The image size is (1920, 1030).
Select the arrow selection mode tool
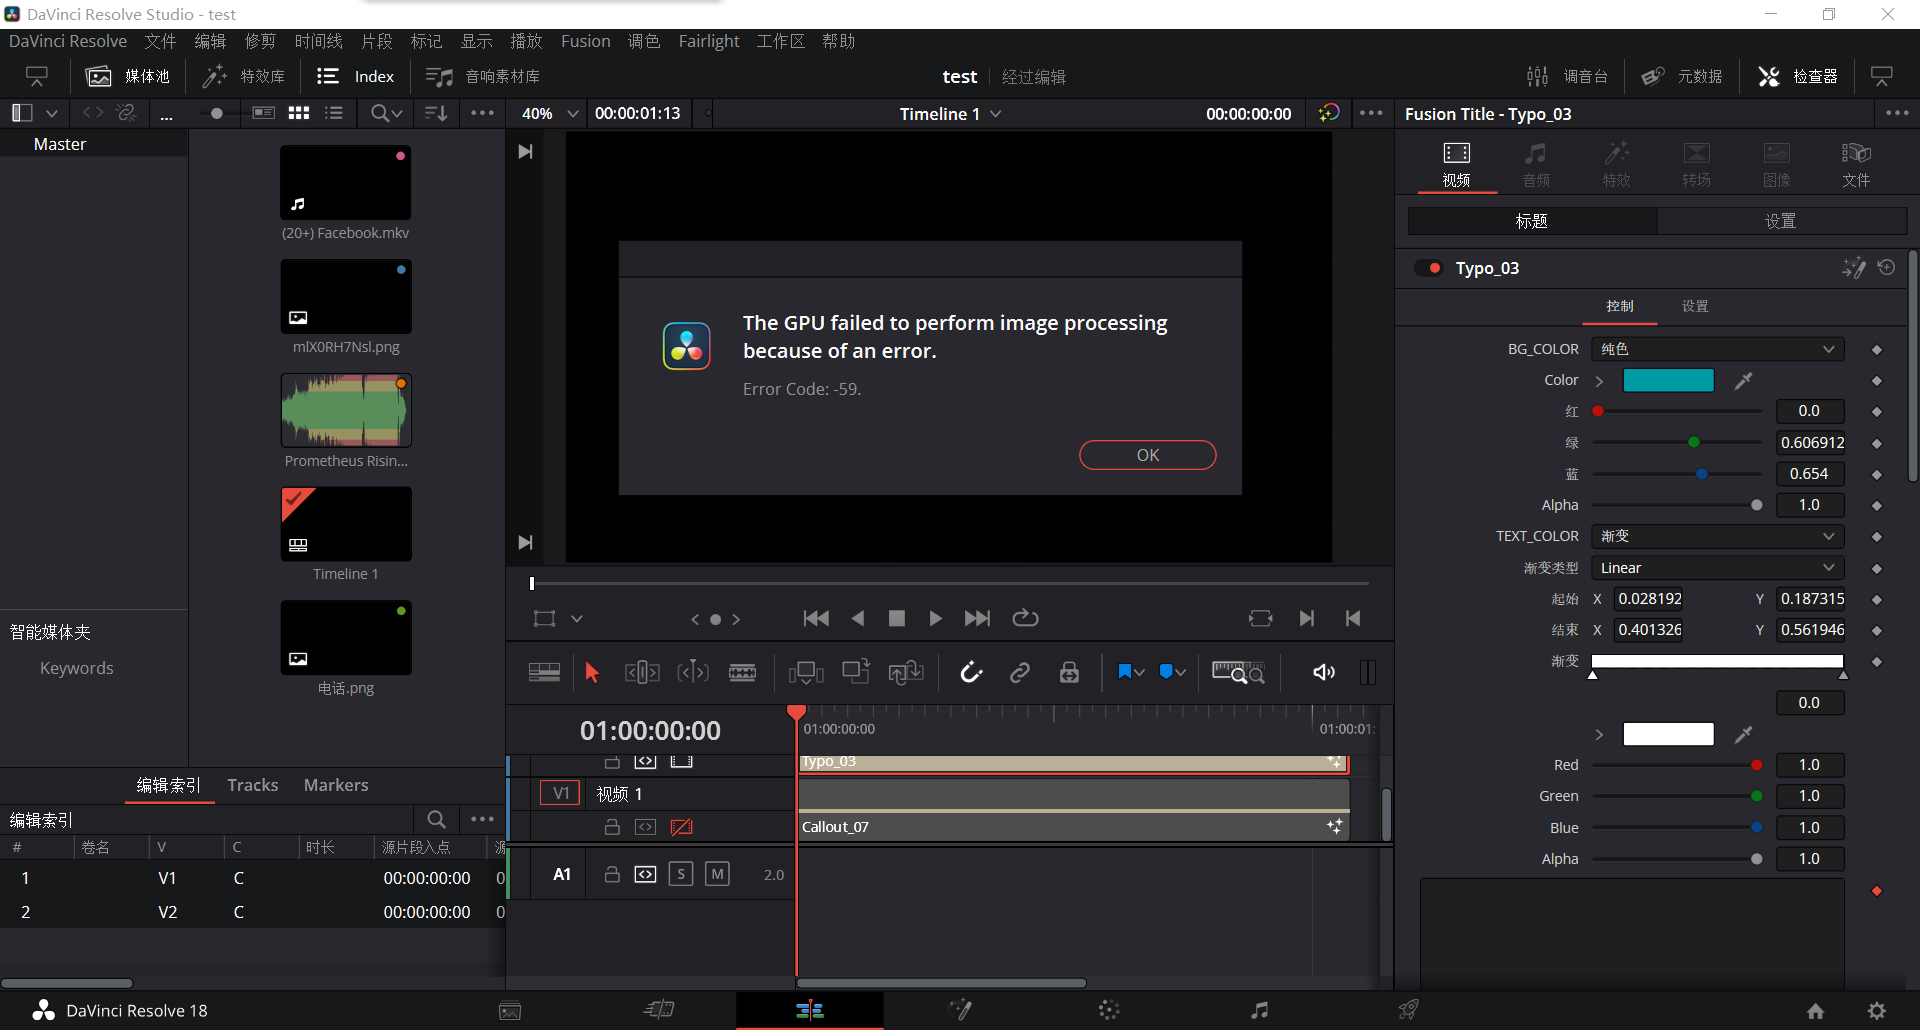591,673
